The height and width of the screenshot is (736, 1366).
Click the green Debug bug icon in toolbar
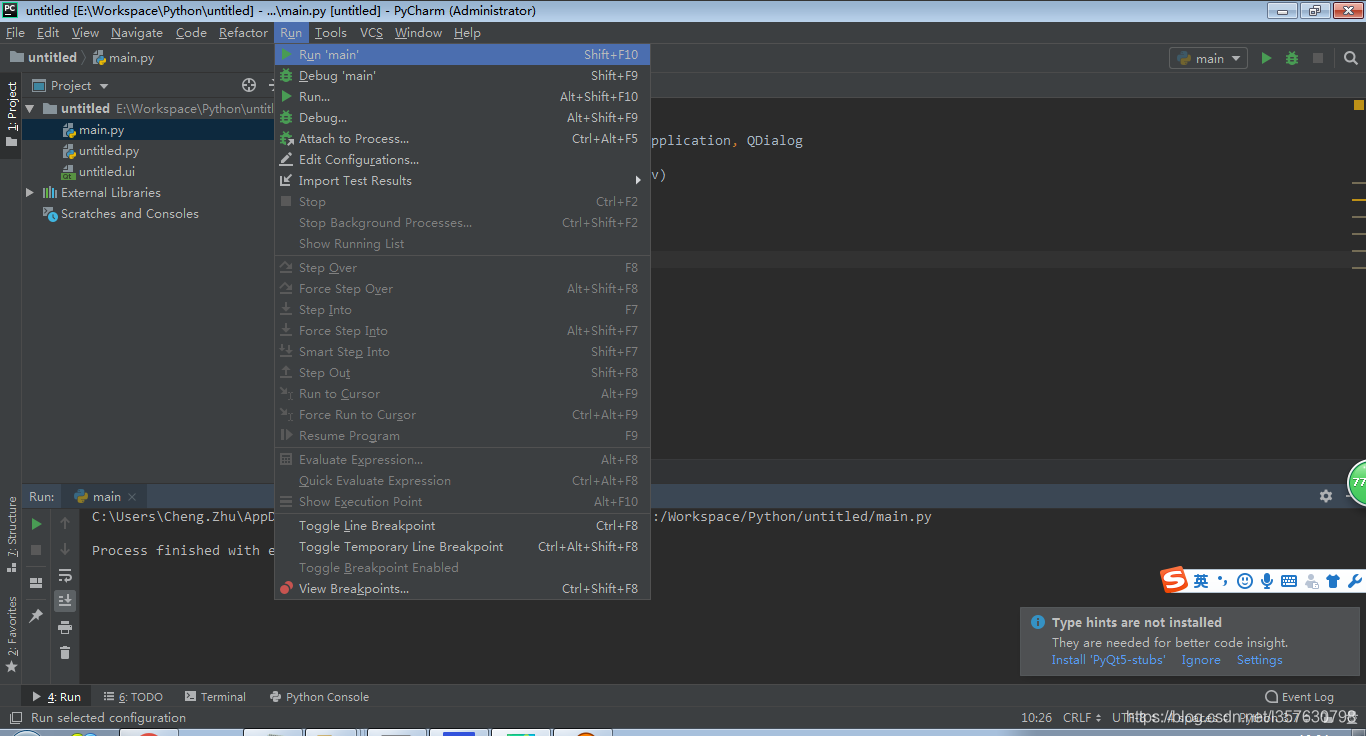pos(1292,58)
